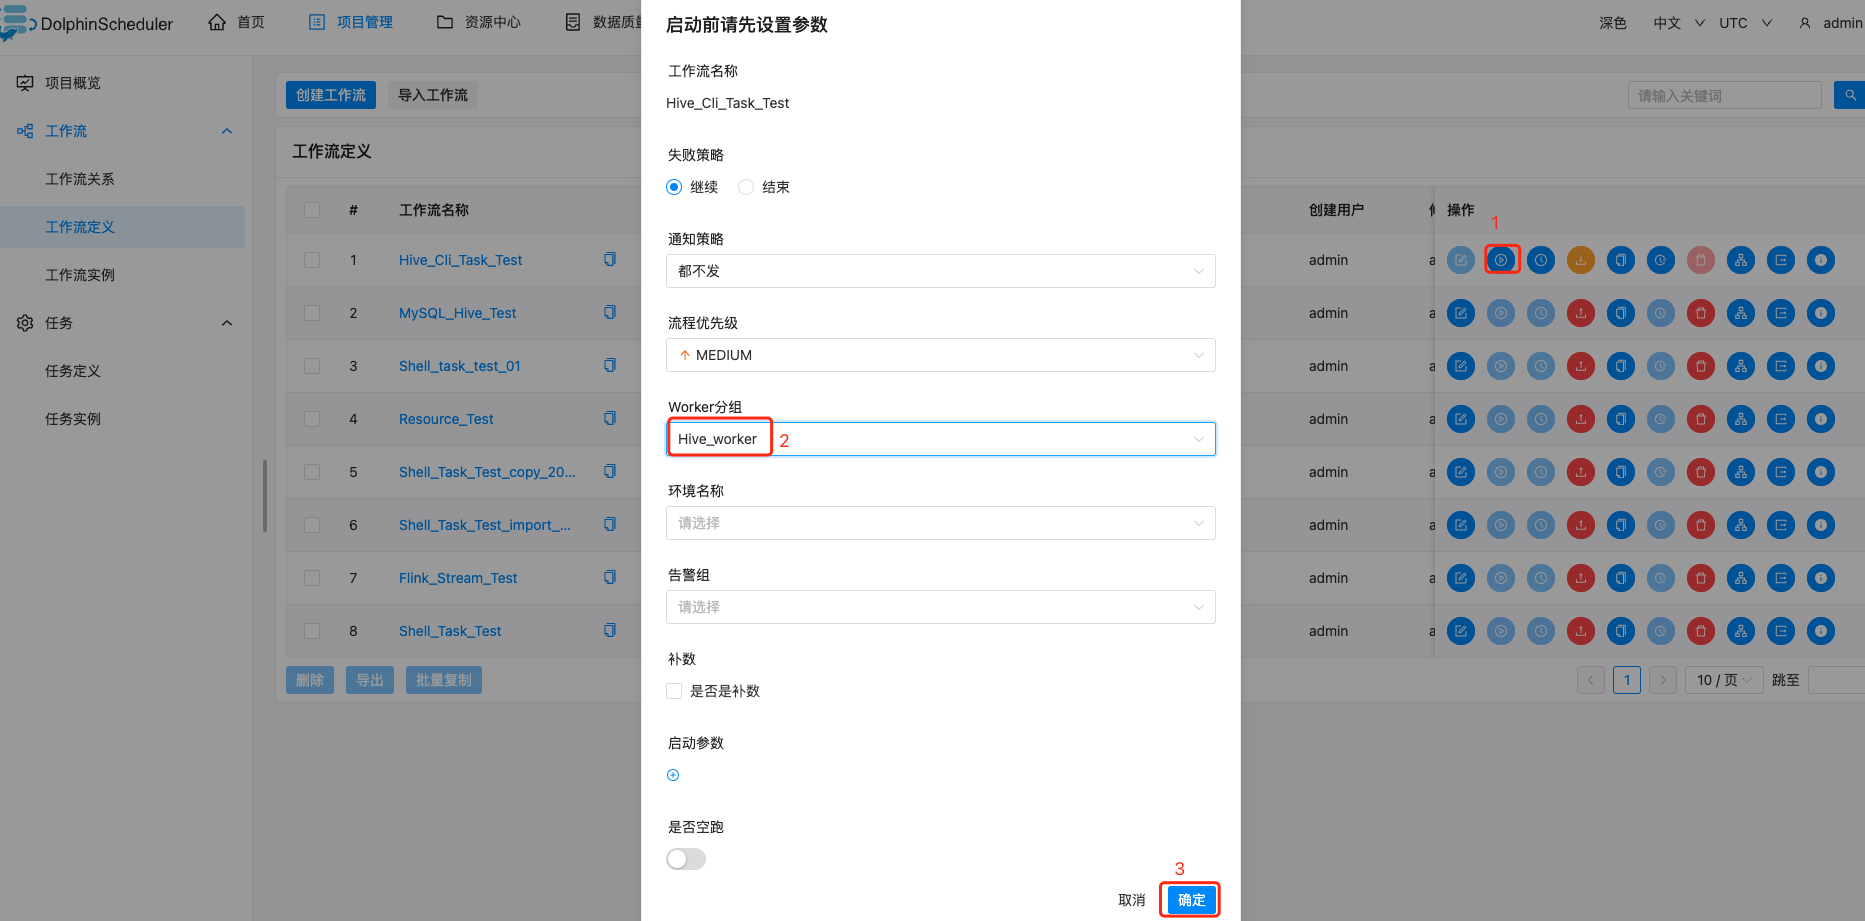Screen dimensions: 1865x921
Task: Click version info icon for Shell_Task_Test
Action: point(1821,631)
